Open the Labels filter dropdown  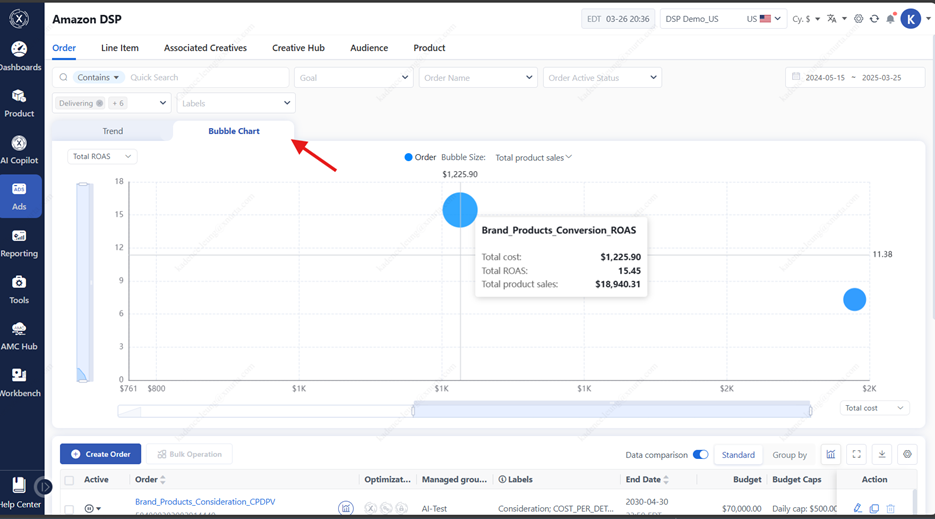pyautogui.click(x=236, y=103)
